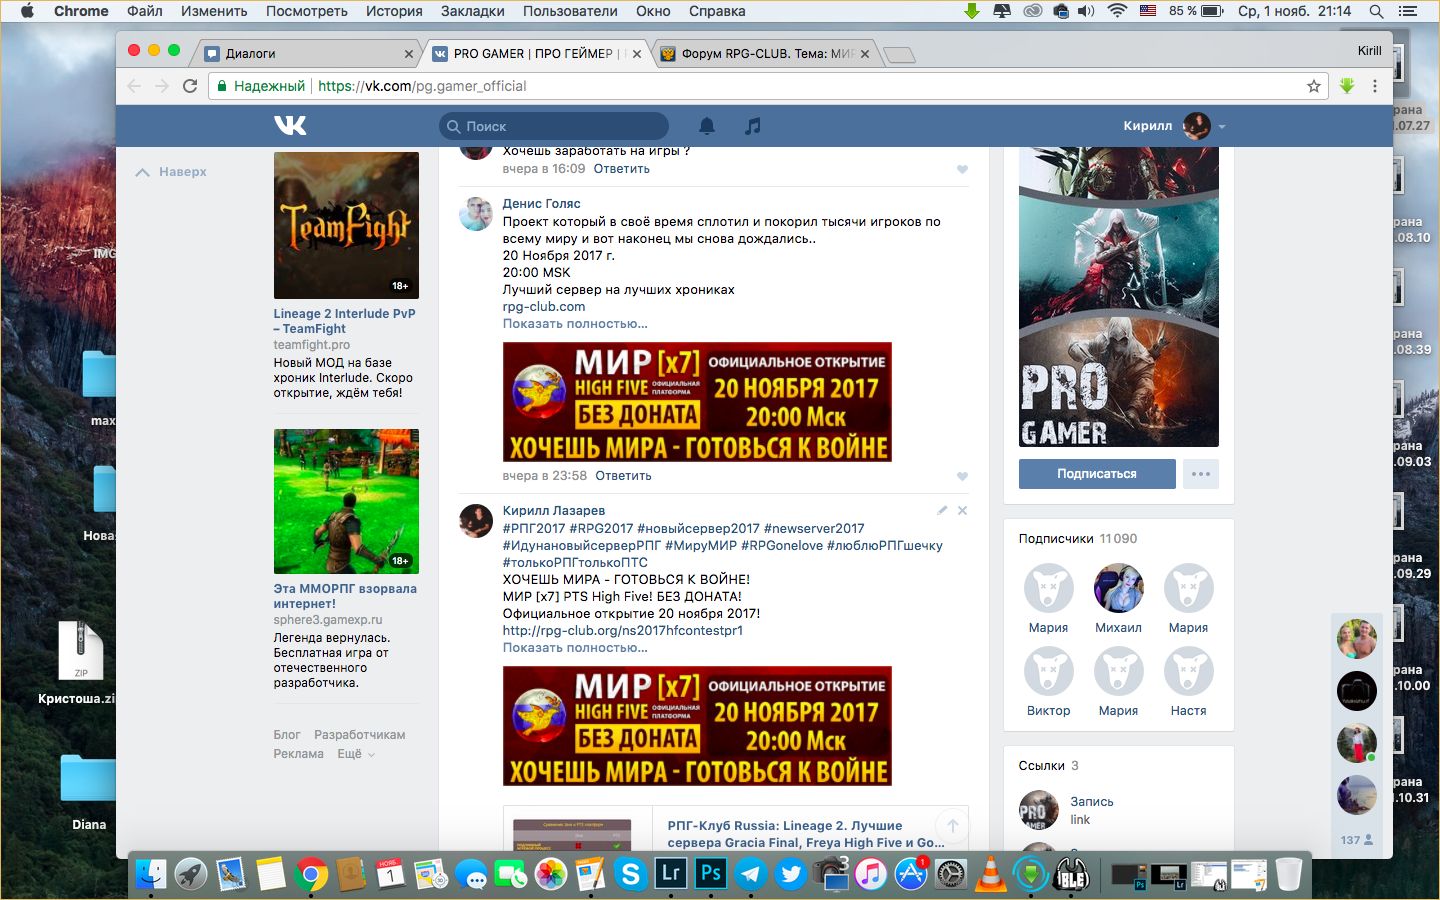Delete Кирилл Лазарев's comment with the X icon

coord(962,510)
